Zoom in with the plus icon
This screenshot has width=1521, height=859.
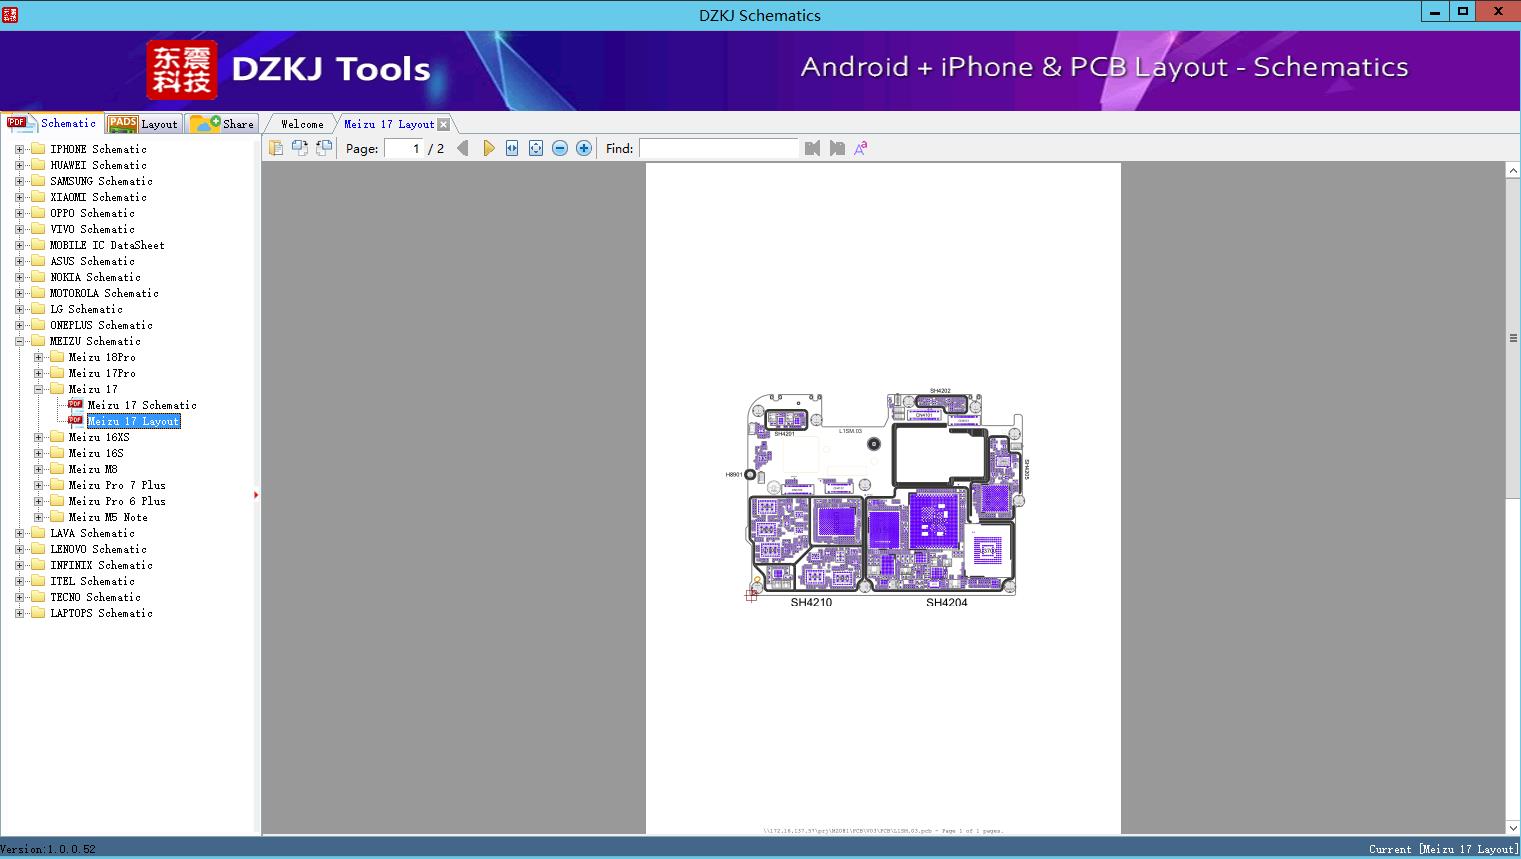[584, 148]
